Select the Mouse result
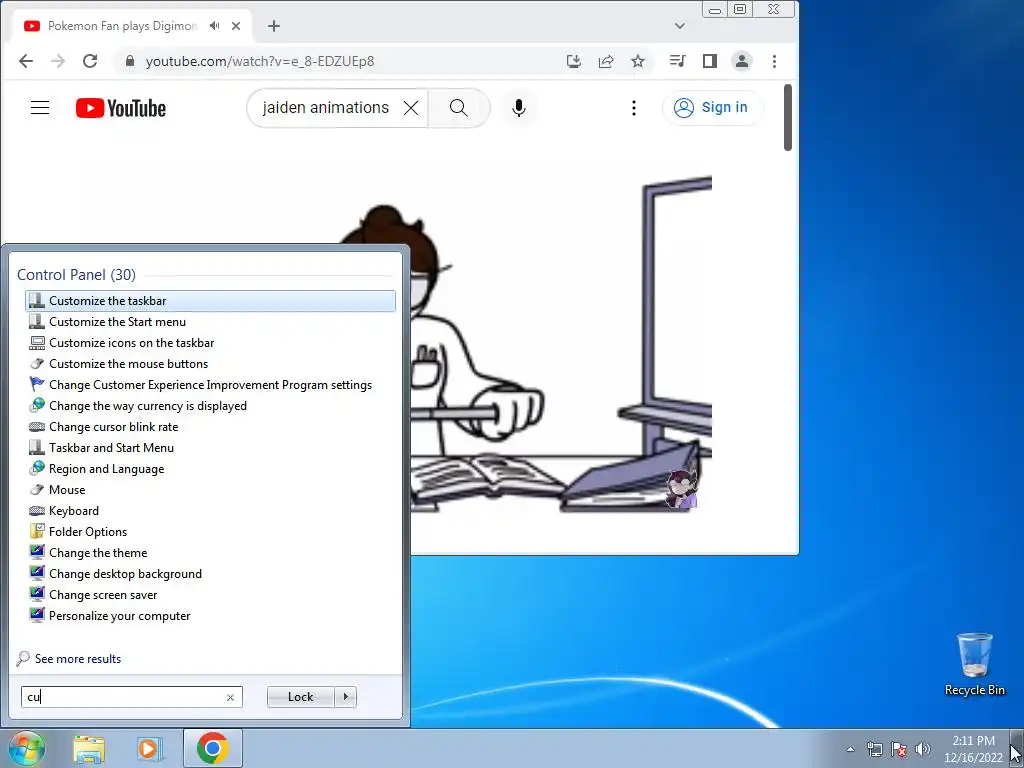Image resolution: width=1024 pixels, height=768 pixels. [x=210, y=490]
